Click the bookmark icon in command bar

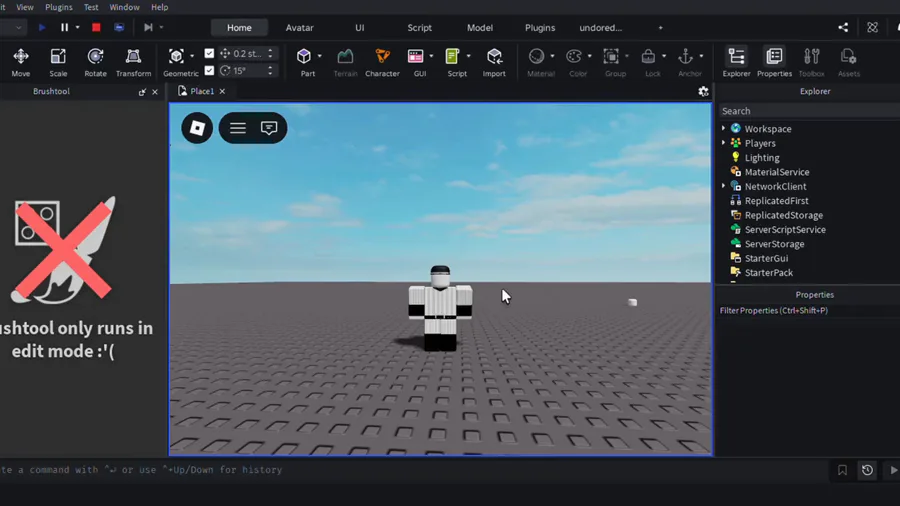click(x=842, y=470)
